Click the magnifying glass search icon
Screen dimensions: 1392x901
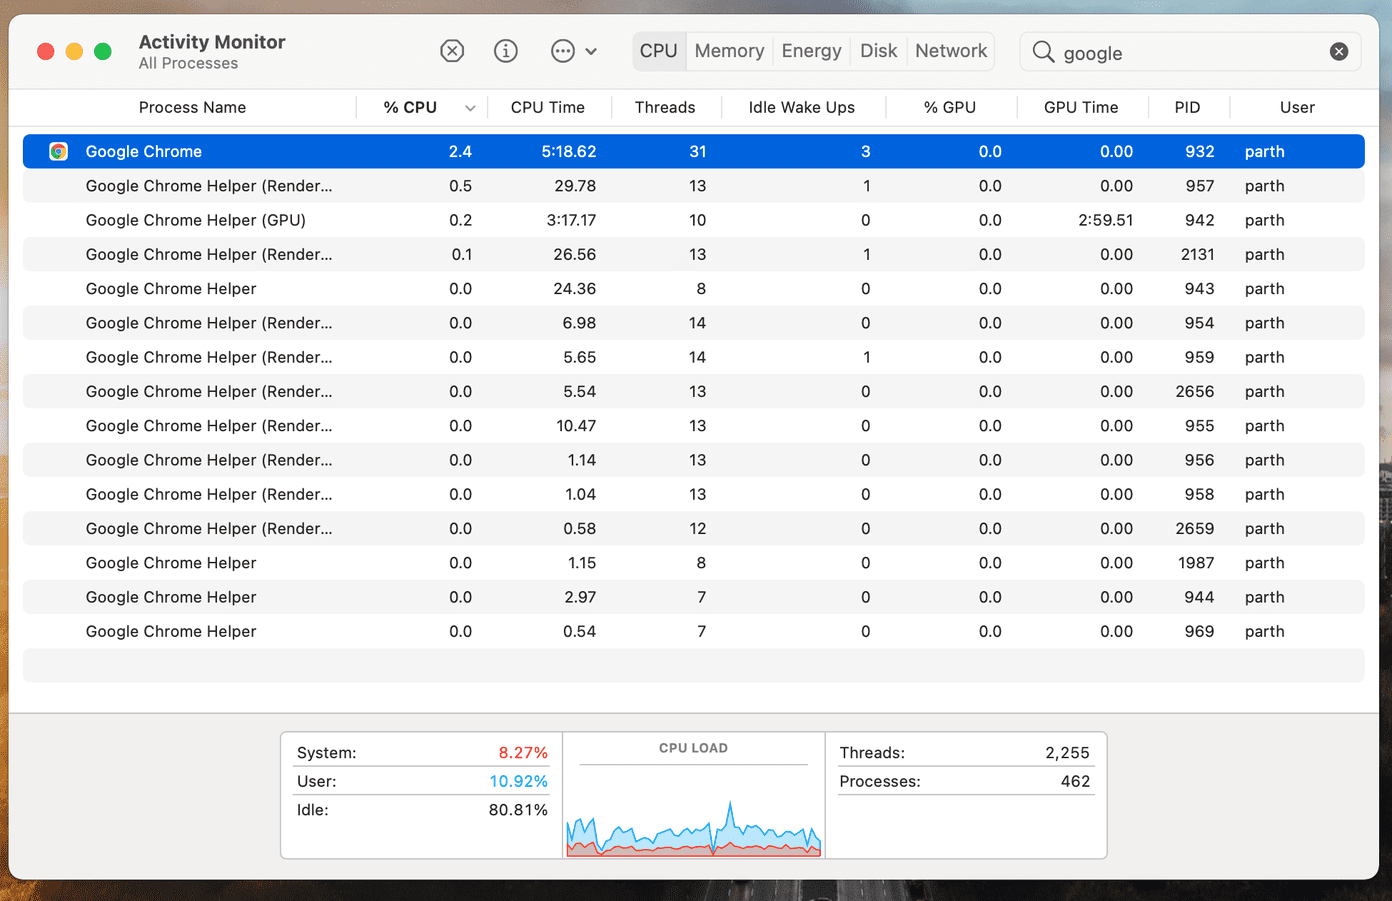(x=1043, y=52)
